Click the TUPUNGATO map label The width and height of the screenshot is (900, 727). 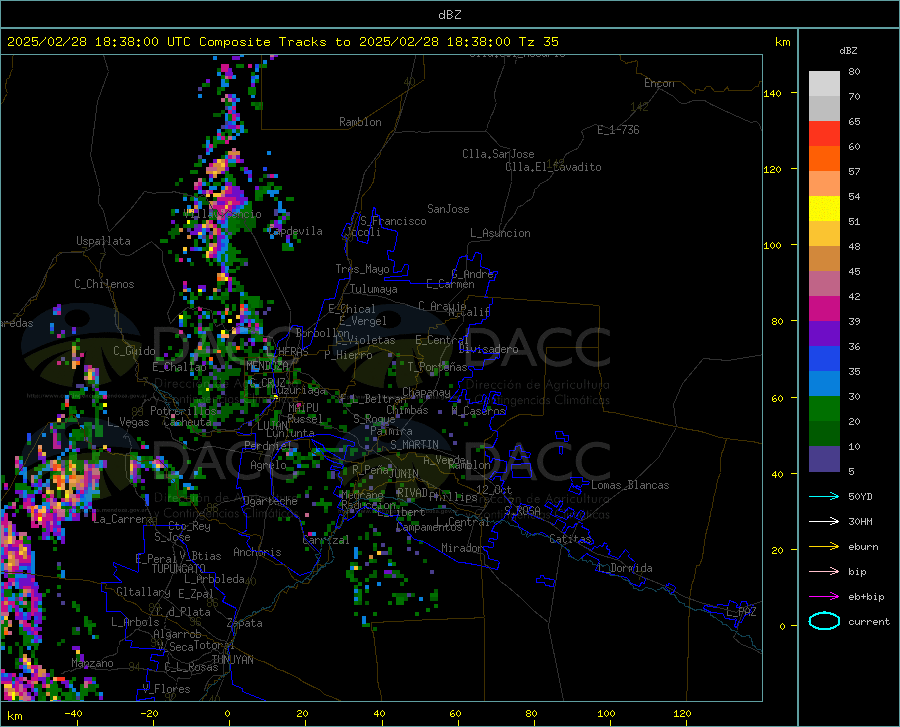tap(179, 569)
